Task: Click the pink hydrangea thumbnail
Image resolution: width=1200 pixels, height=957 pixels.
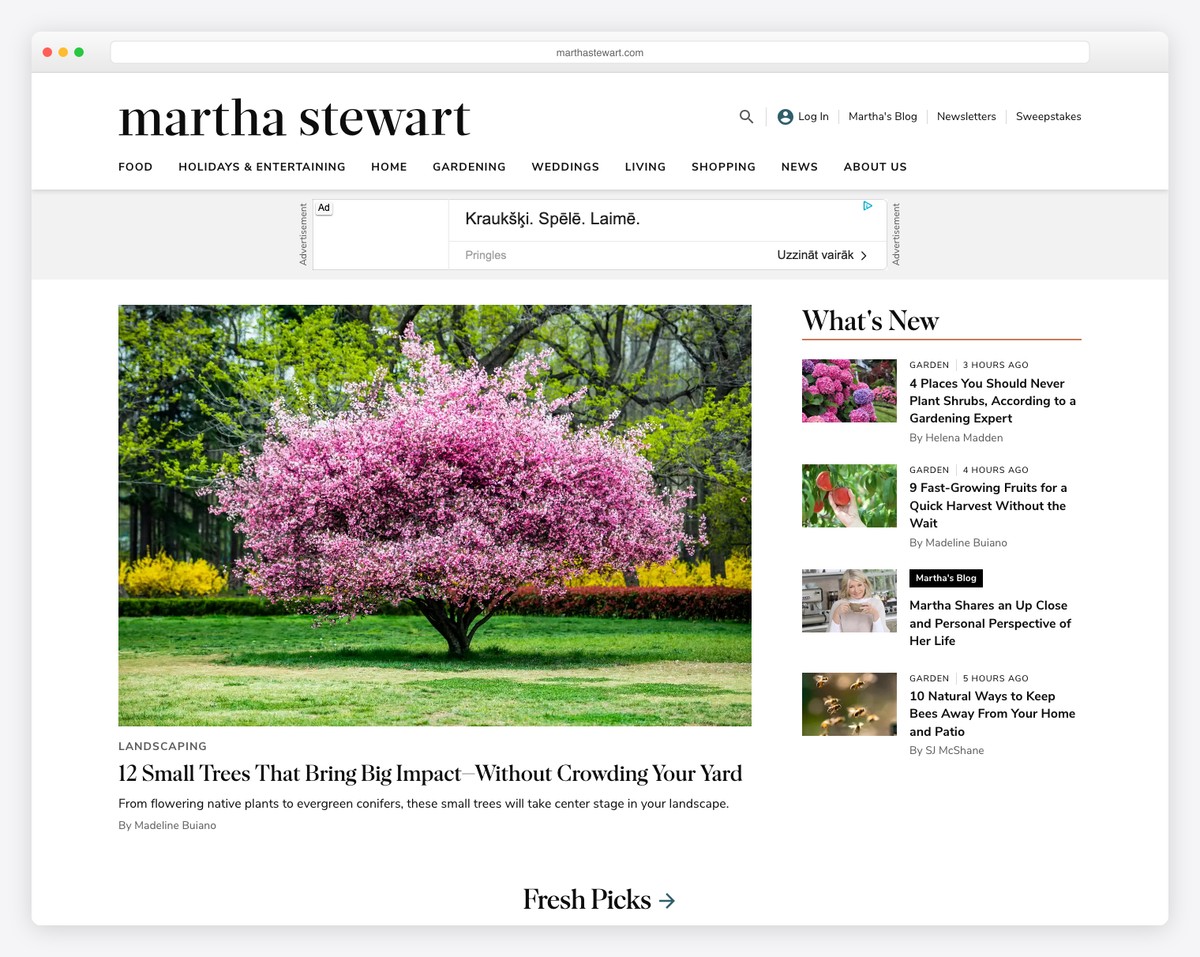Action: [848, 390]
